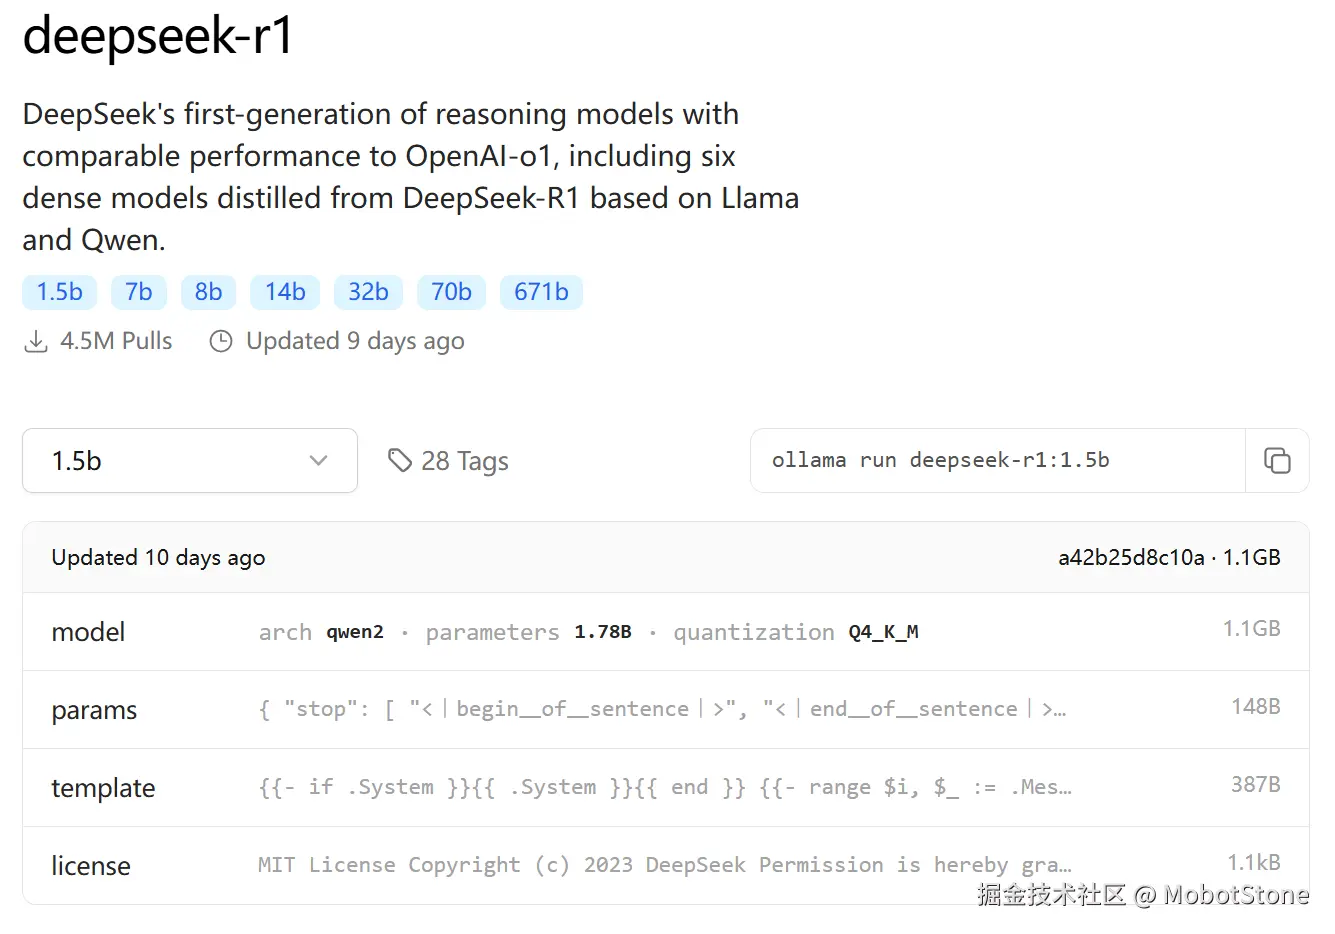Pick the 70b model tag
Image resolution: width=1335 pixels, height=934 pixels.
click(x=451, y=292)
